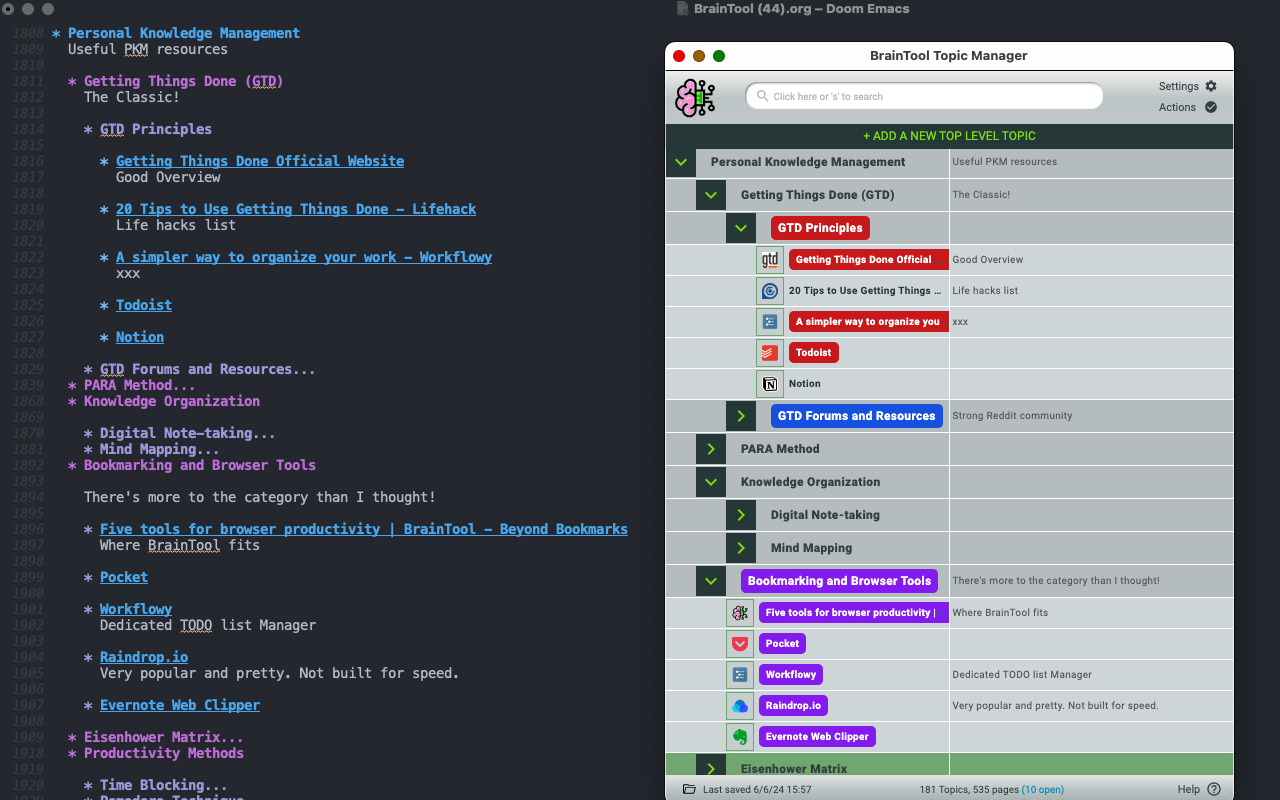
Task: Collapse GTD Principles topic
Action: tap(741, 228)
